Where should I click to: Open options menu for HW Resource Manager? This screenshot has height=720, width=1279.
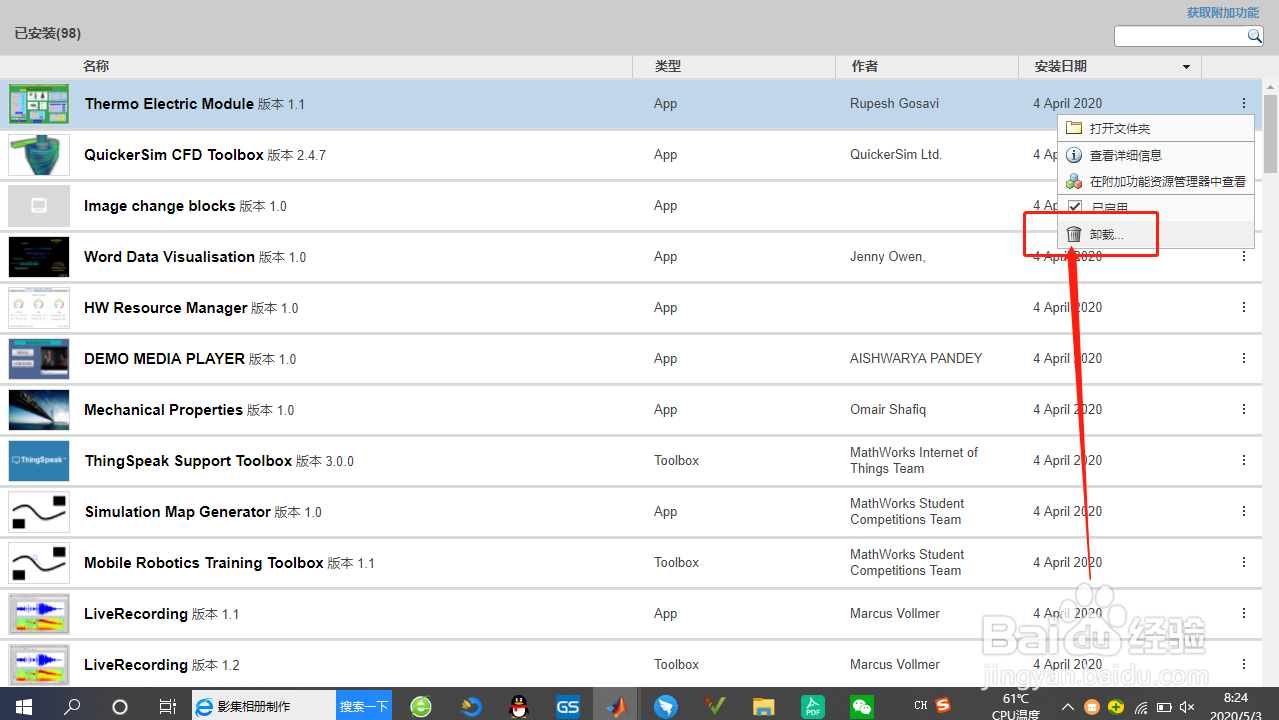[1244, 307]
